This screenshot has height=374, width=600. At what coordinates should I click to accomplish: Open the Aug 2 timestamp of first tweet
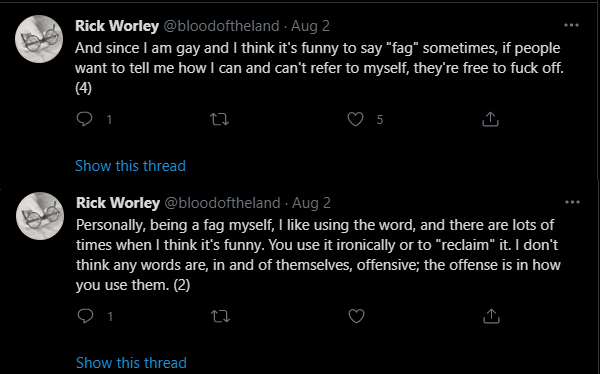310,26
